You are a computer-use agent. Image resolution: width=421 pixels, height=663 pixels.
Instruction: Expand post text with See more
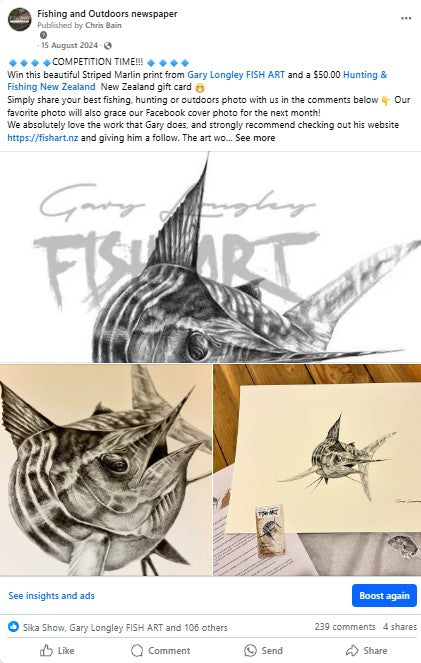(x=255, y=138)
